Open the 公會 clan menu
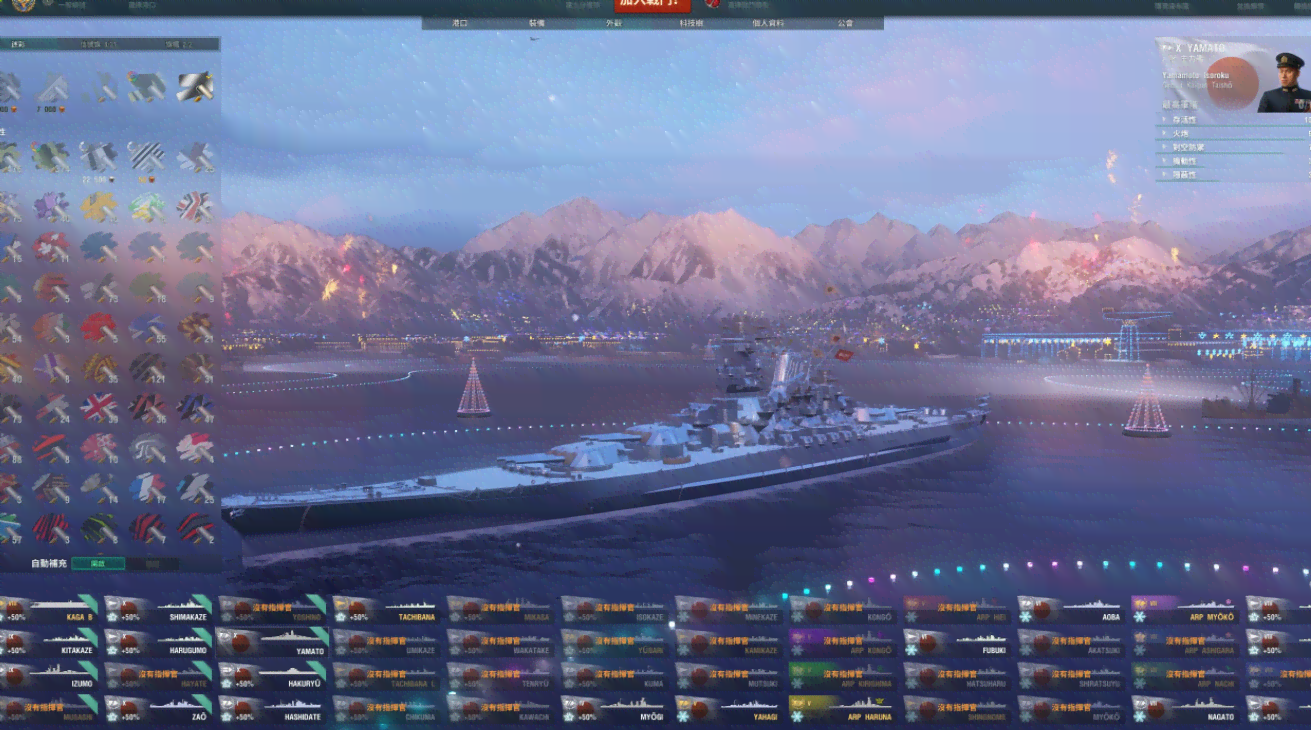1311x730 pixels. click(x=845, y=22)
